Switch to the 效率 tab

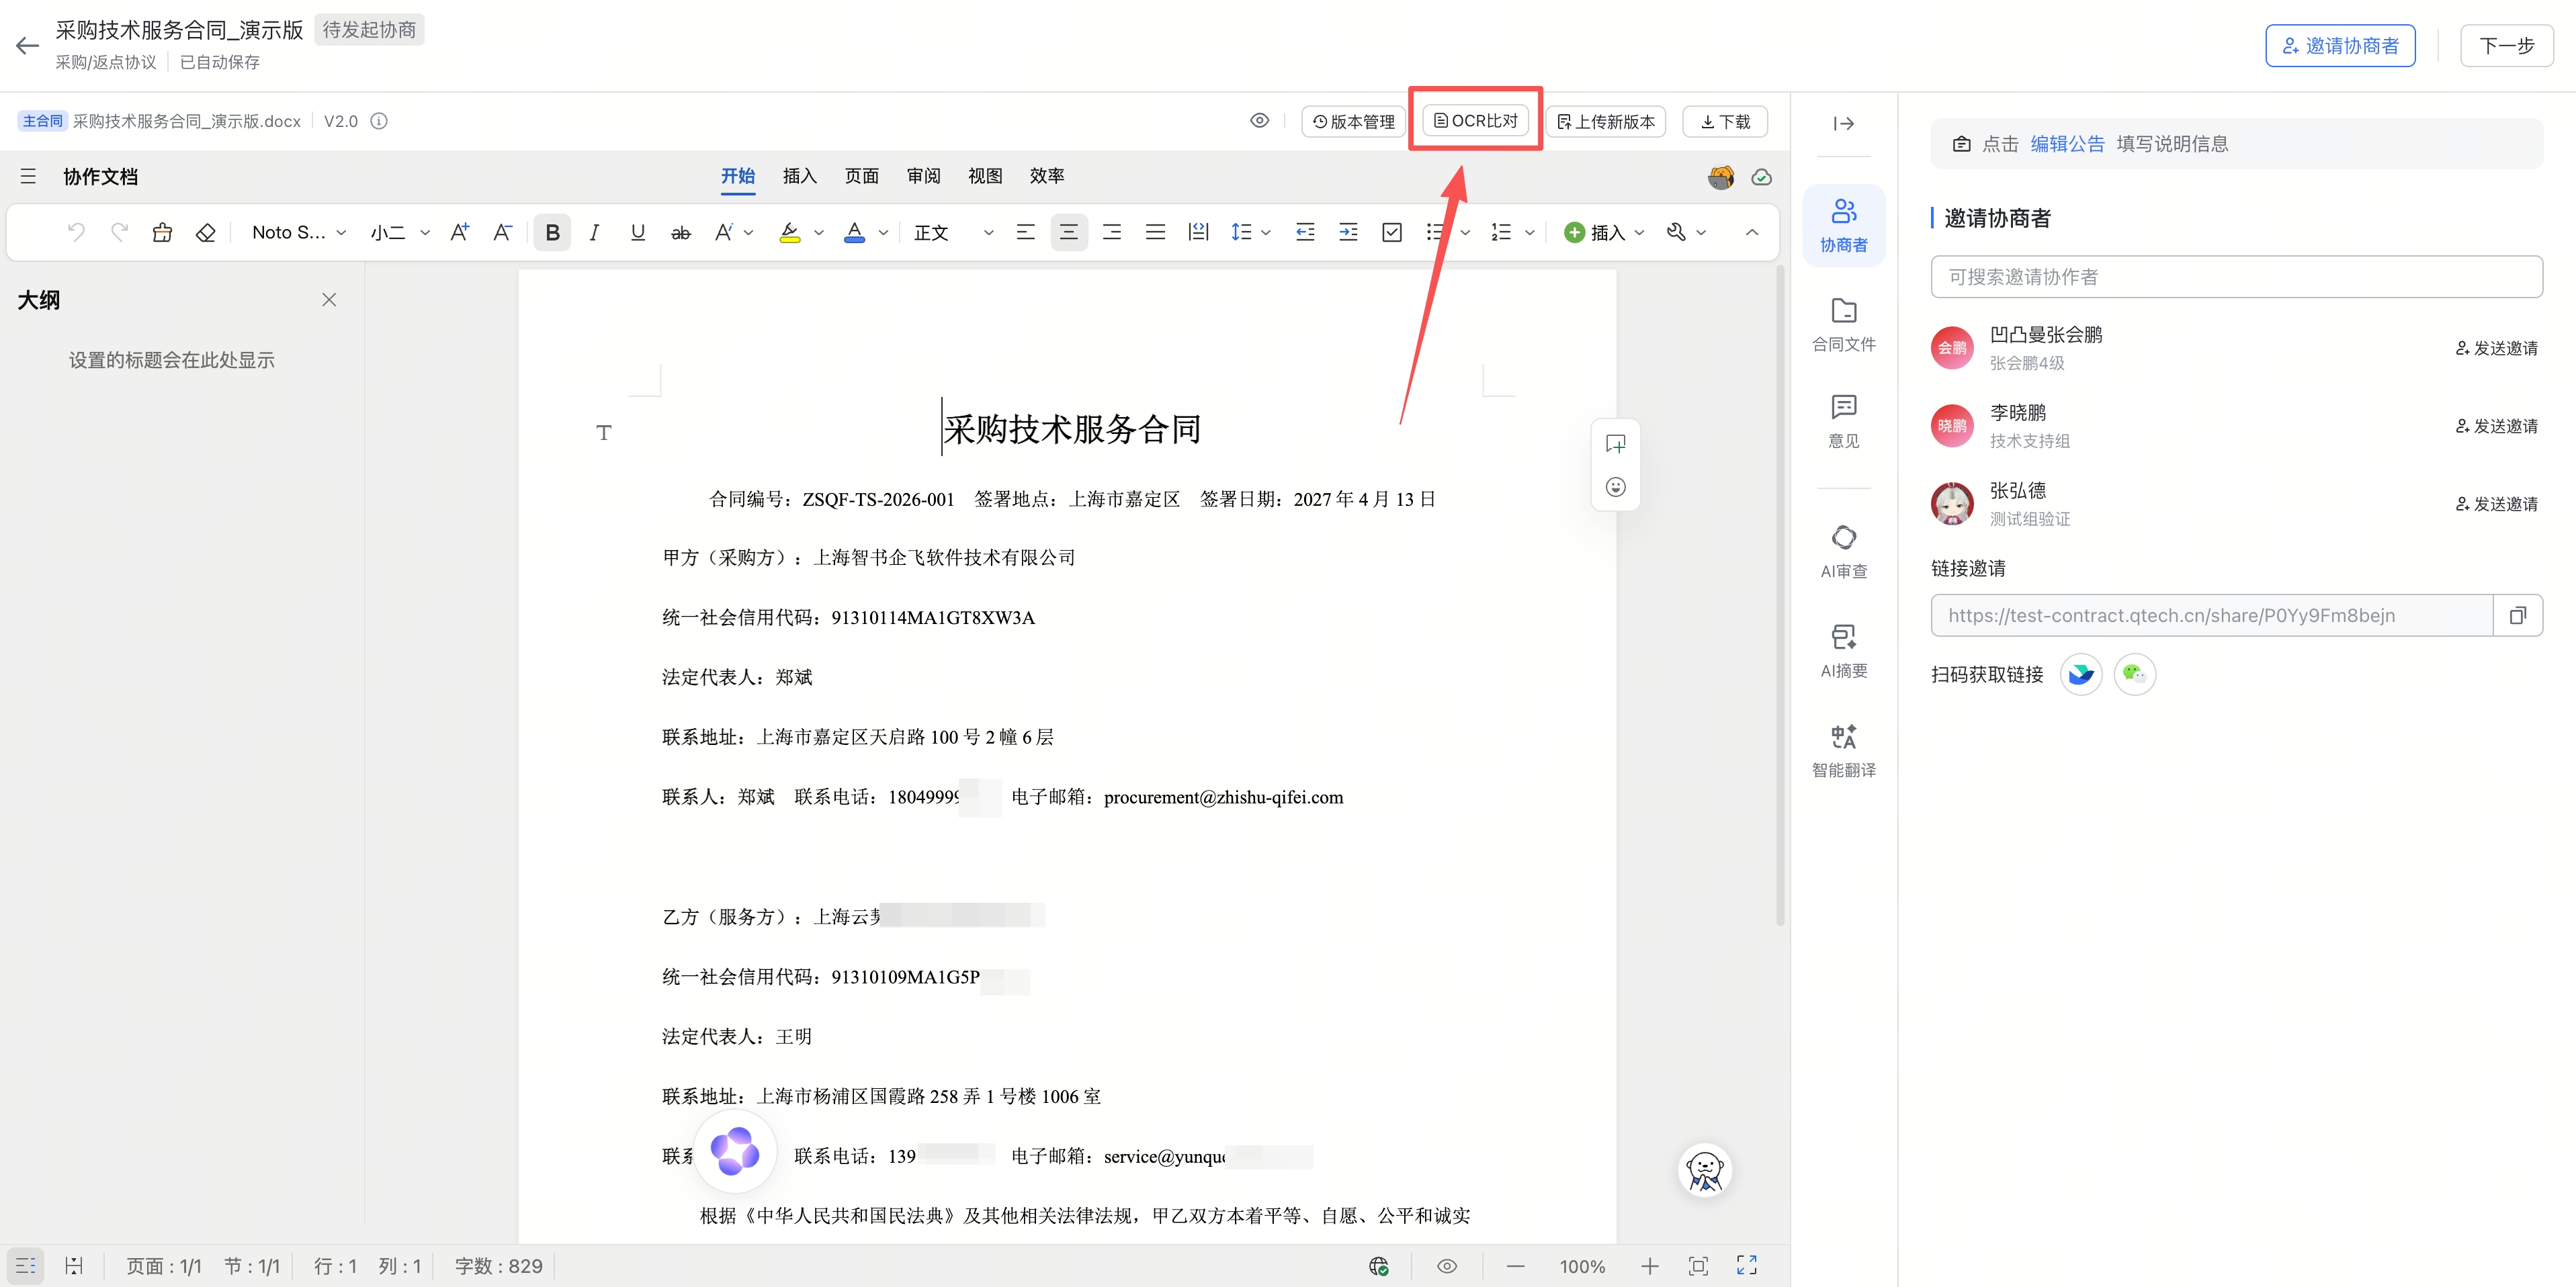(x=1047, y=176)
